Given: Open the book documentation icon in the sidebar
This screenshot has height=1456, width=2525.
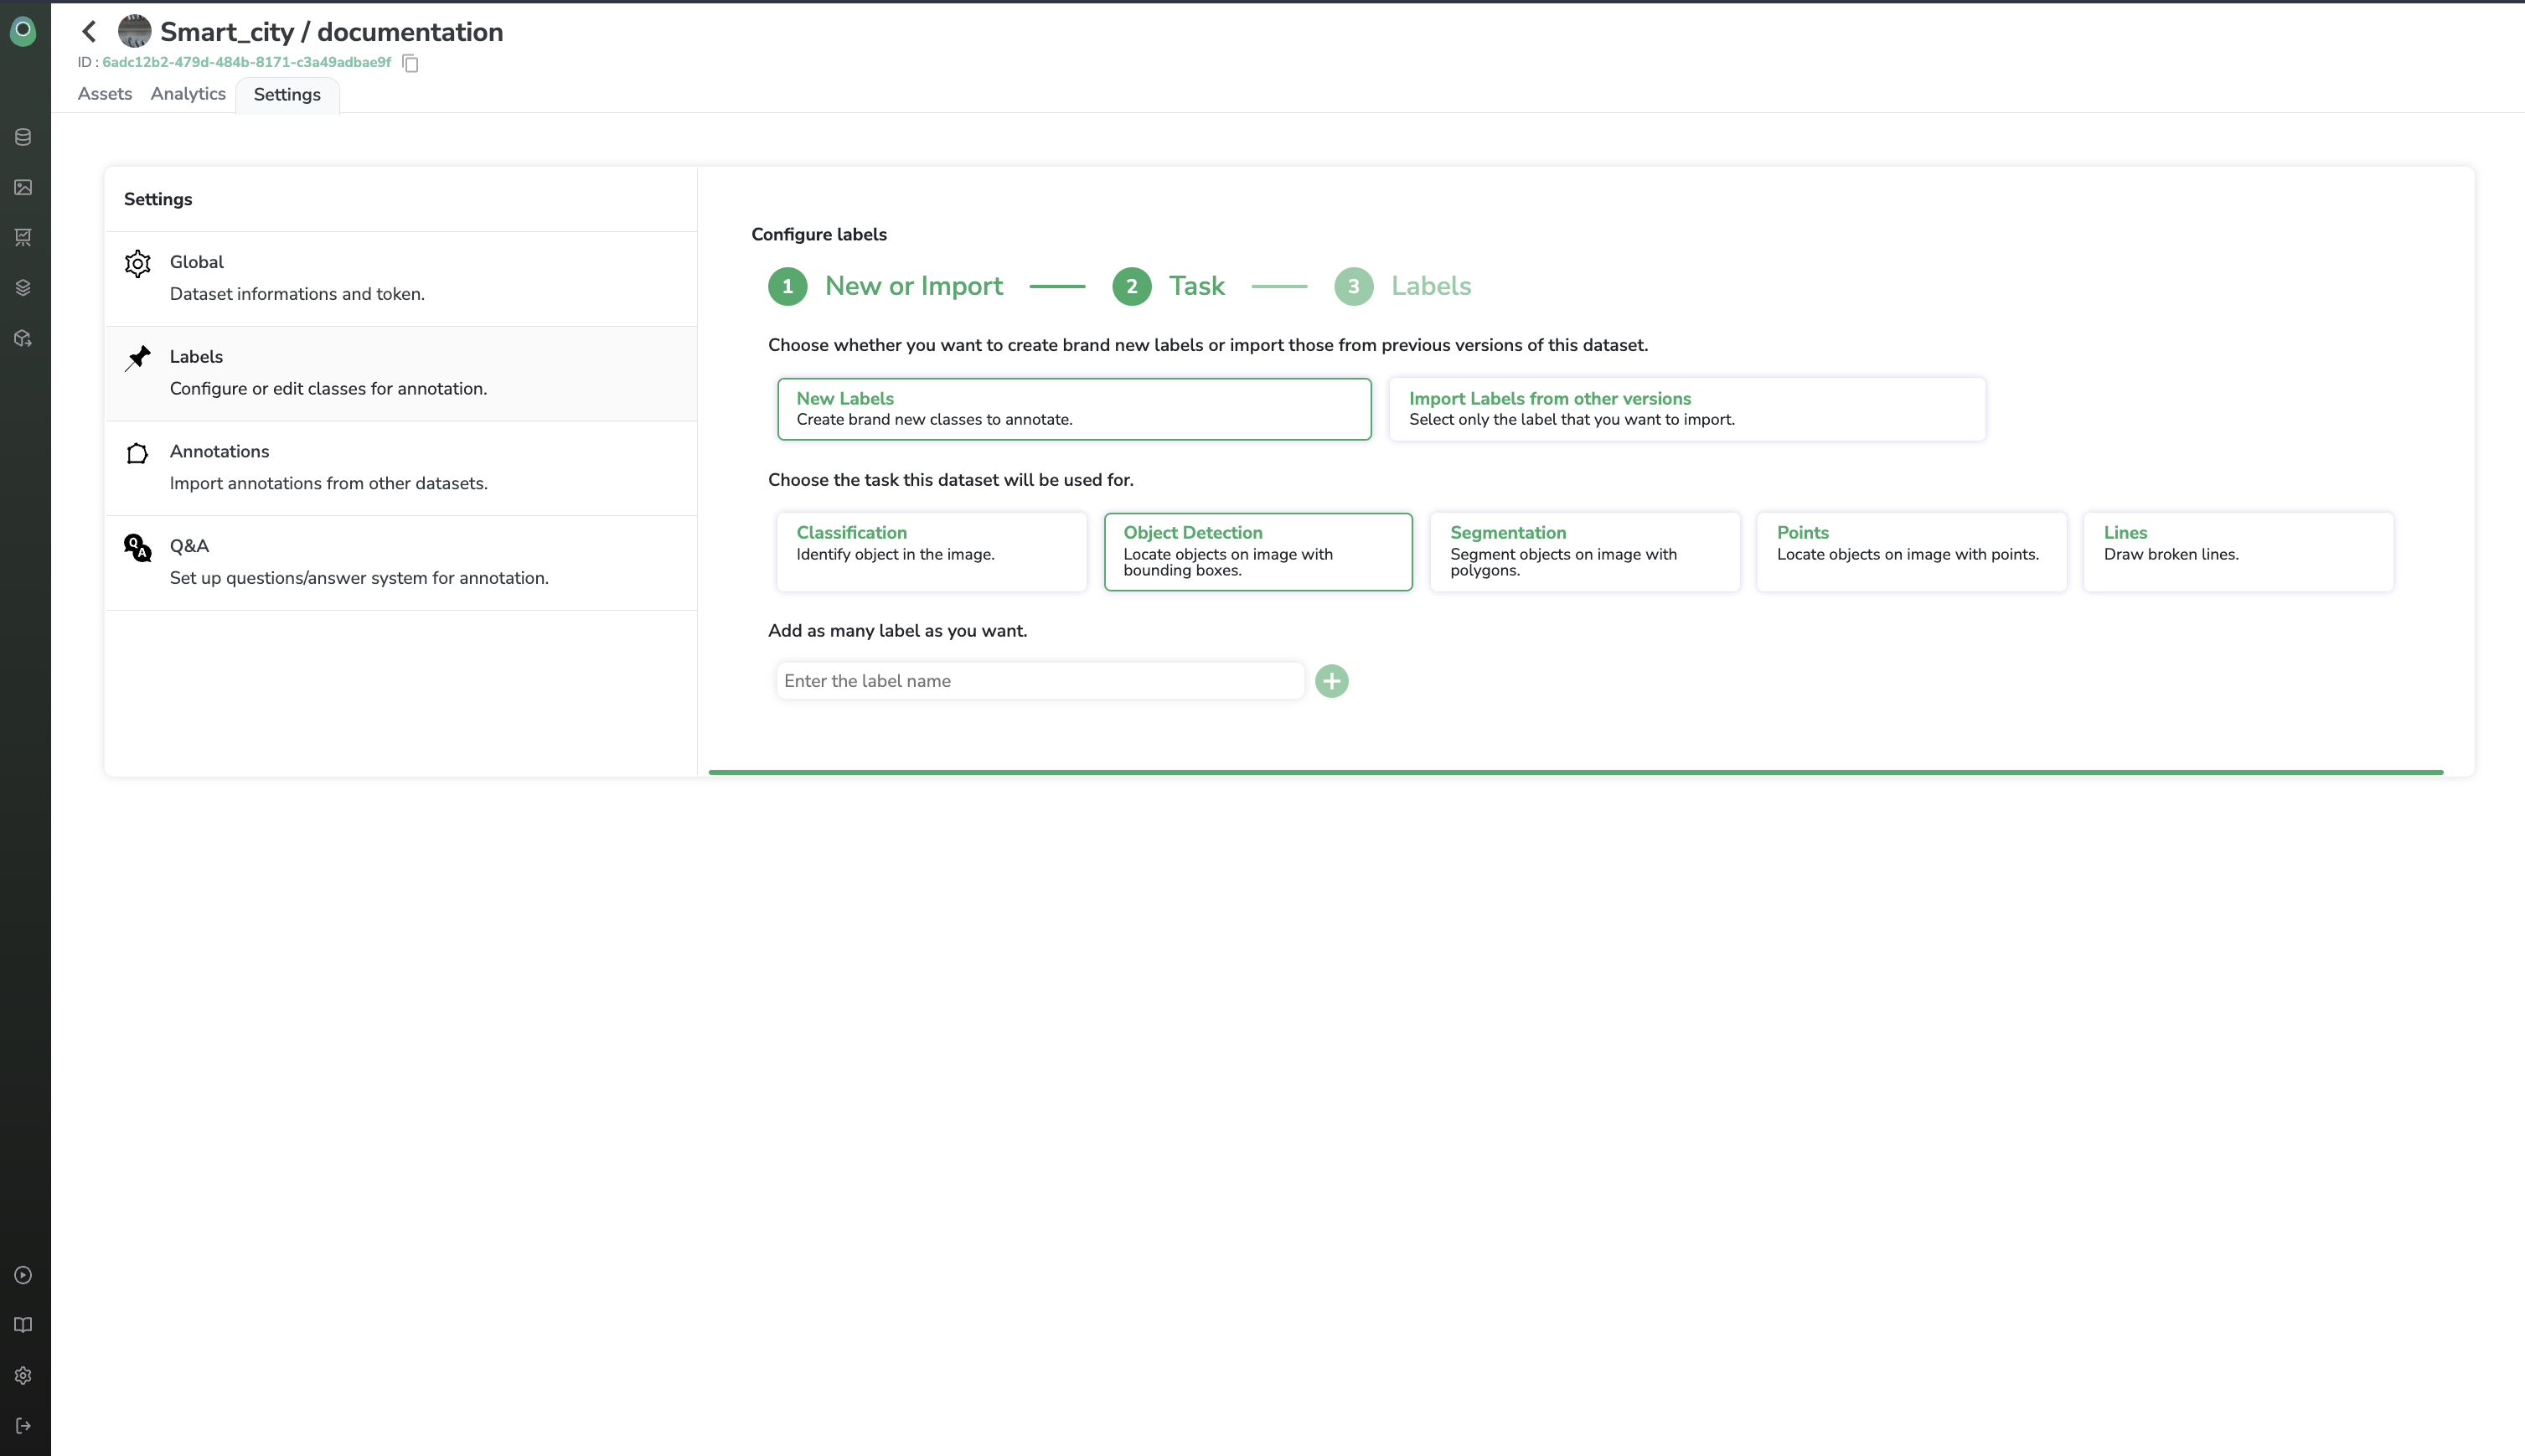Looking at the screenshot, I should [23, 1325].
